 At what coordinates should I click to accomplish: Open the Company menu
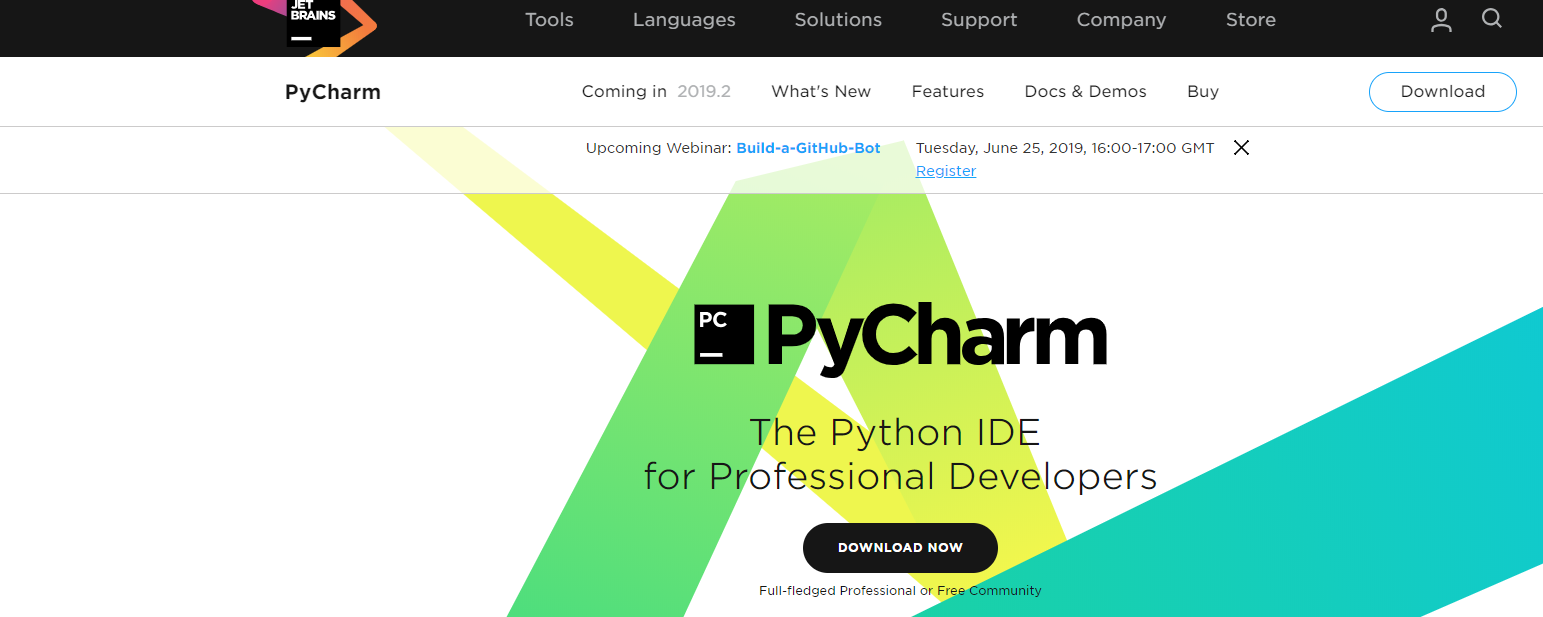click(x=1121, y=20)
